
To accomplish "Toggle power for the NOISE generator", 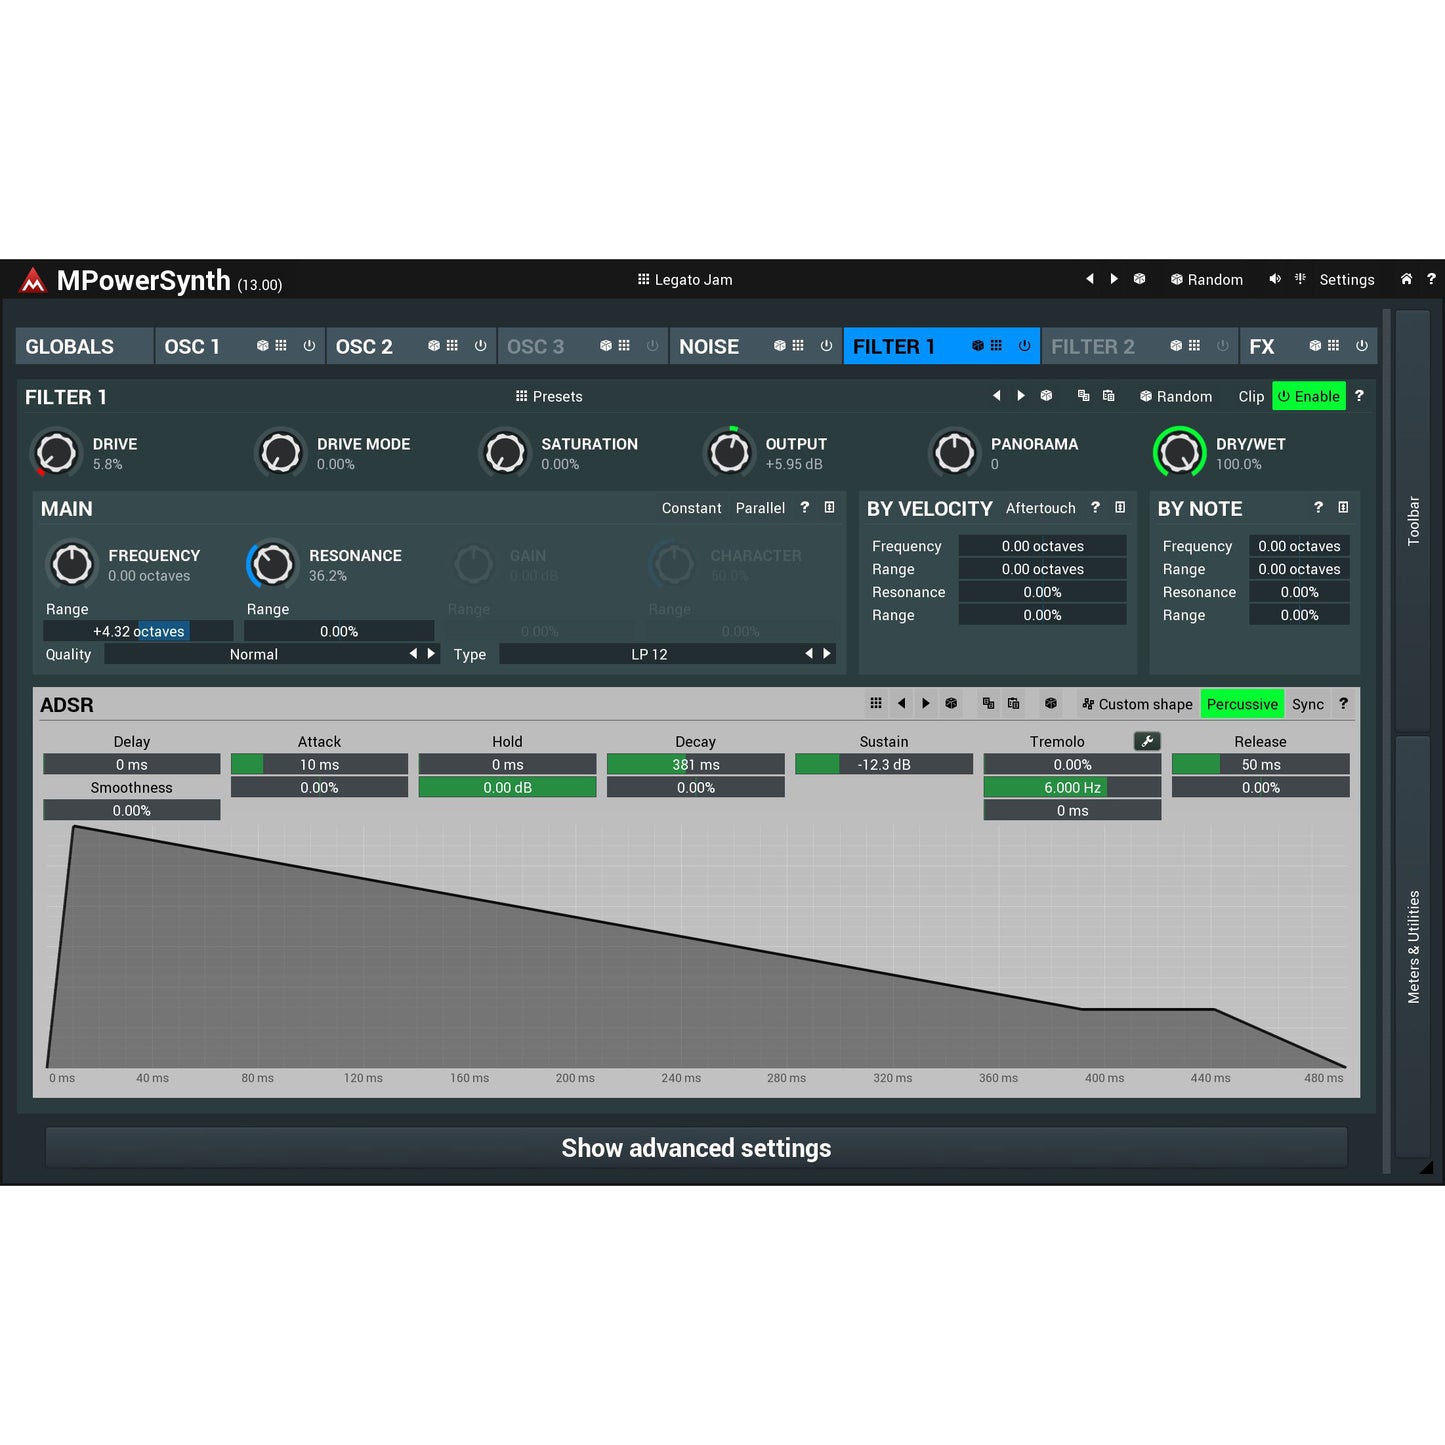I will pos(824,346).
